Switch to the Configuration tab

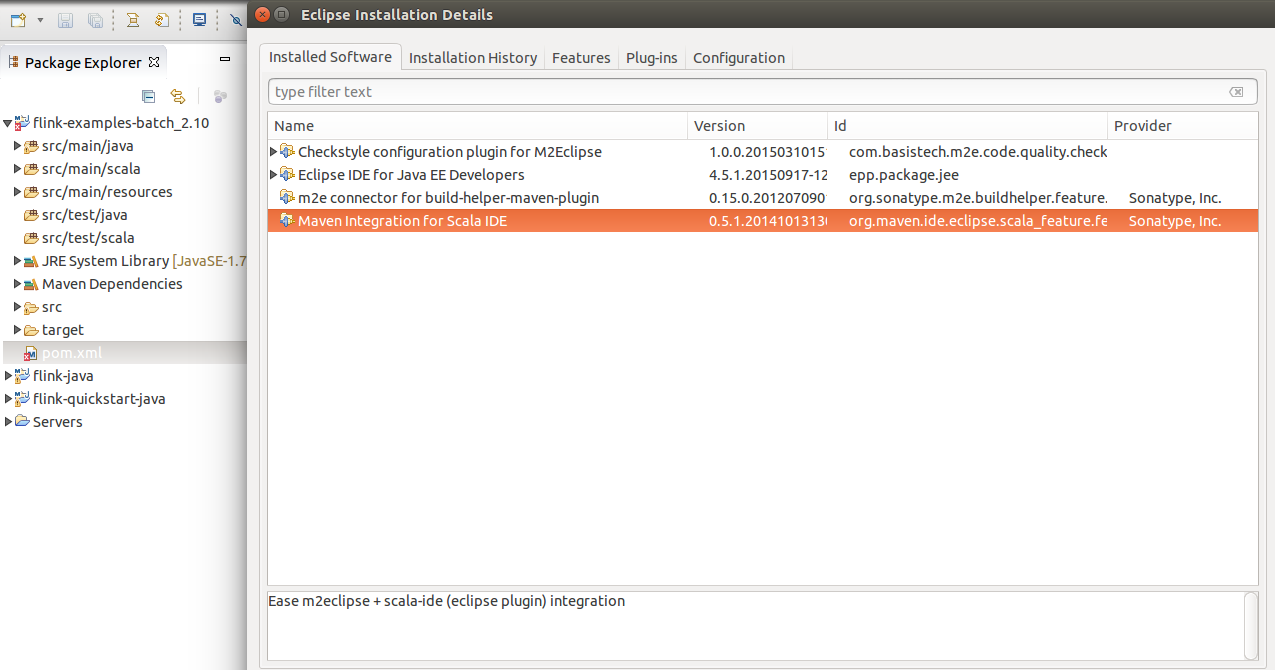(738, 58)
